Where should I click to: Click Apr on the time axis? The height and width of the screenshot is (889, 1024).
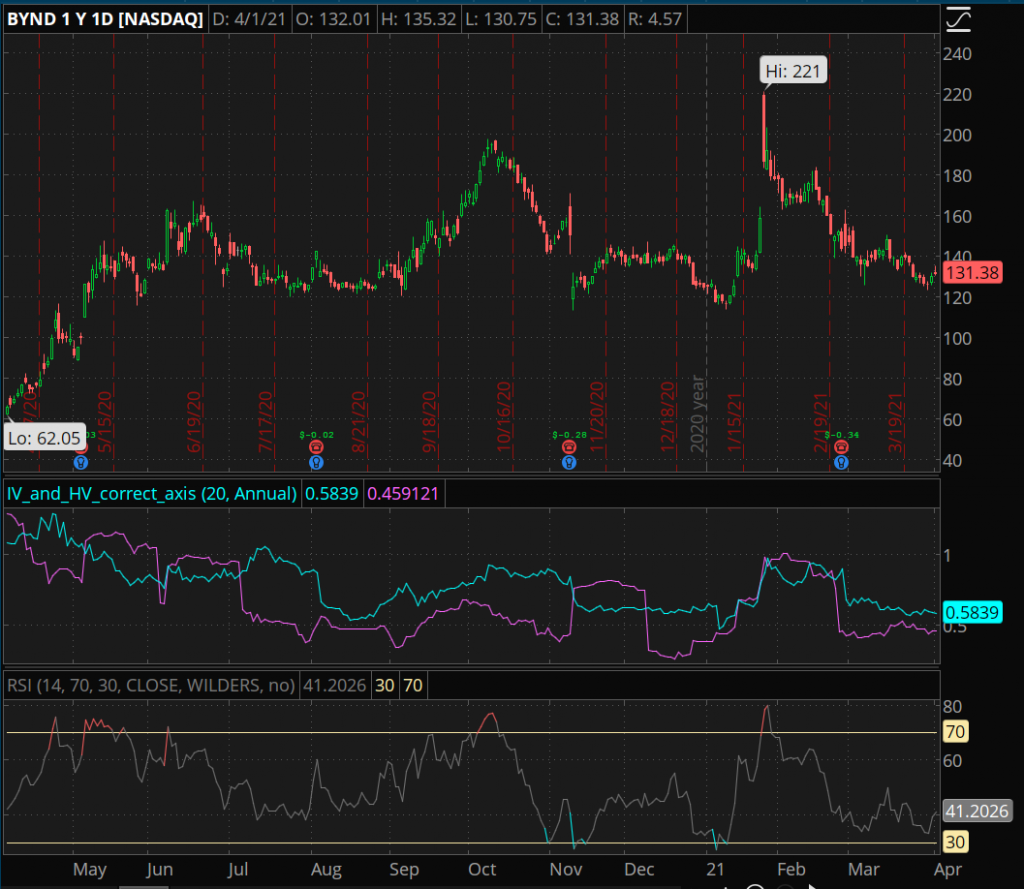tap(948, 869)
